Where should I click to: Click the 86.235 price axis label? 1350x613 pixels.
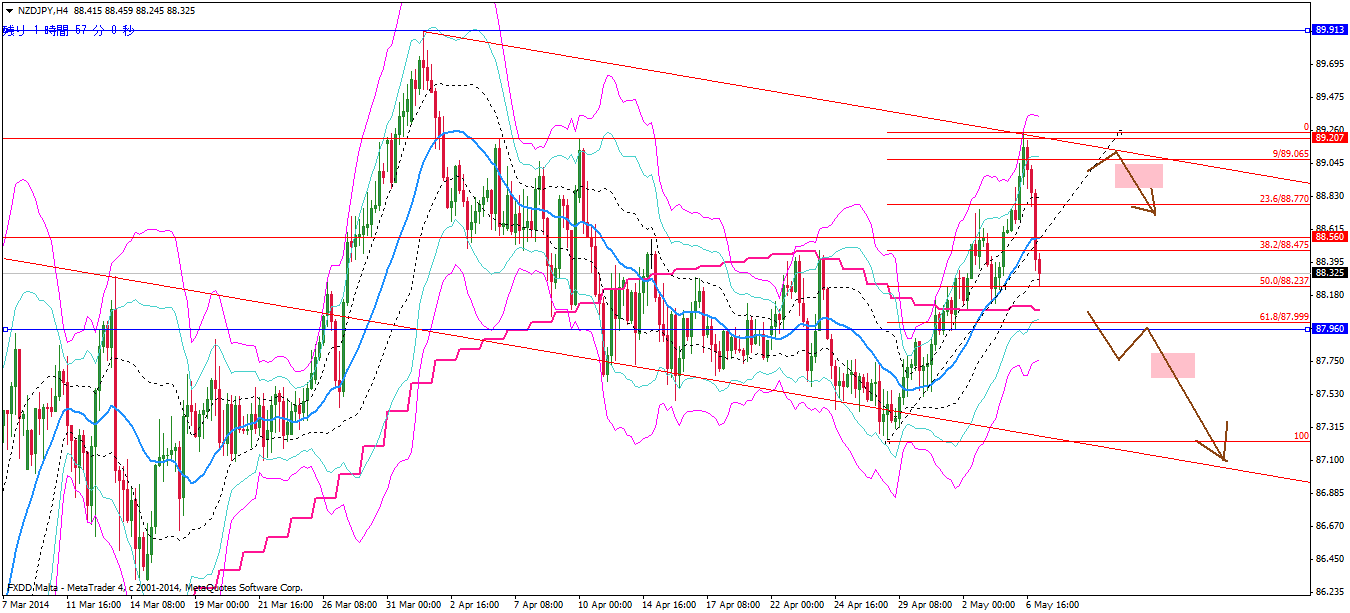(x=1329, y=591)
